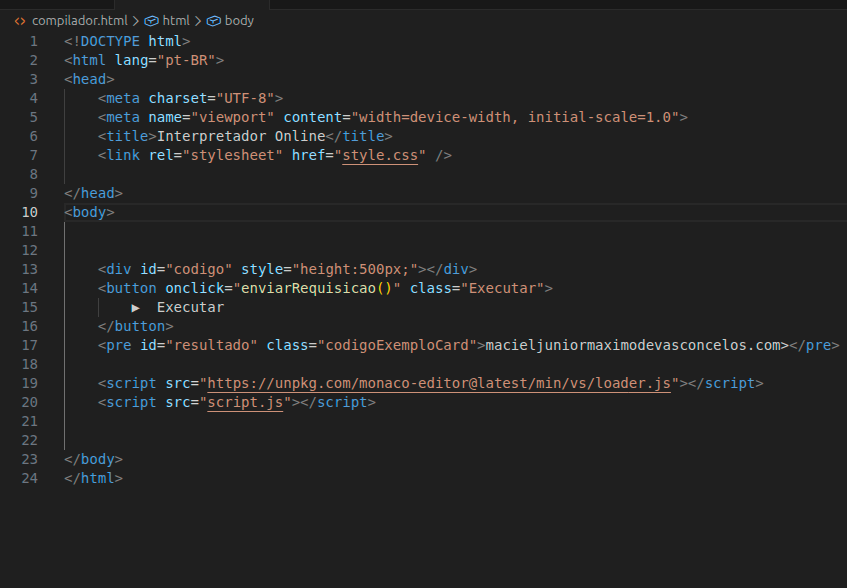Open the body breadcrumb segment

coord(239,21)
